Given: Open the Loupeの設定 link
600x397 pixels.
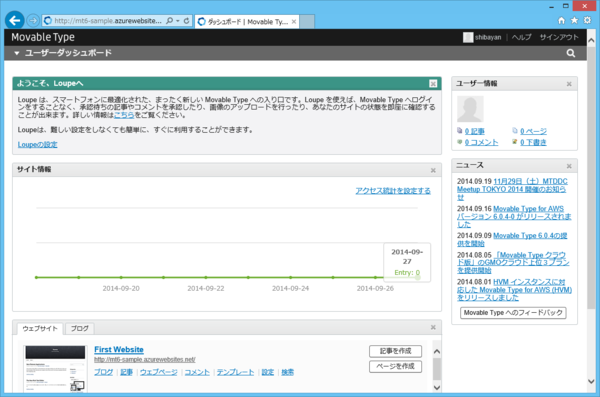Looking at the screenshot, I should [38, 144].
